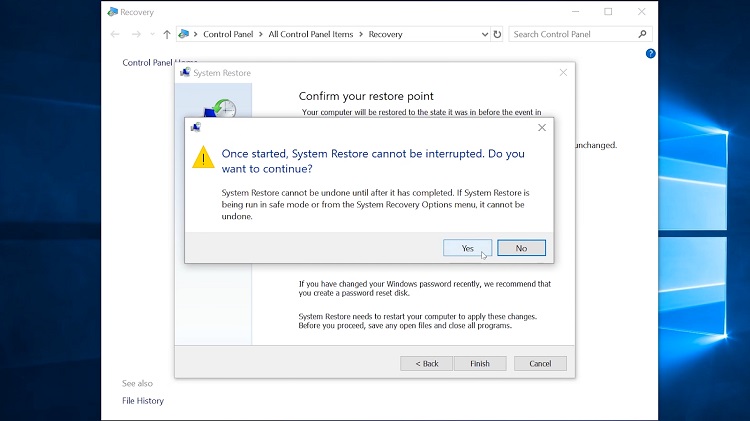Open recent locations dropdown arrow
750x421 pixels.
152,34
